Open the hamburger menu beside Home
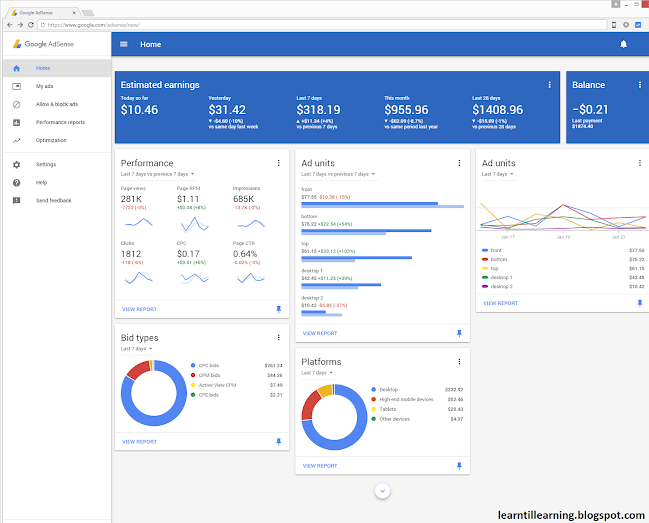This screenshot has height=523, width=649. 124,44
